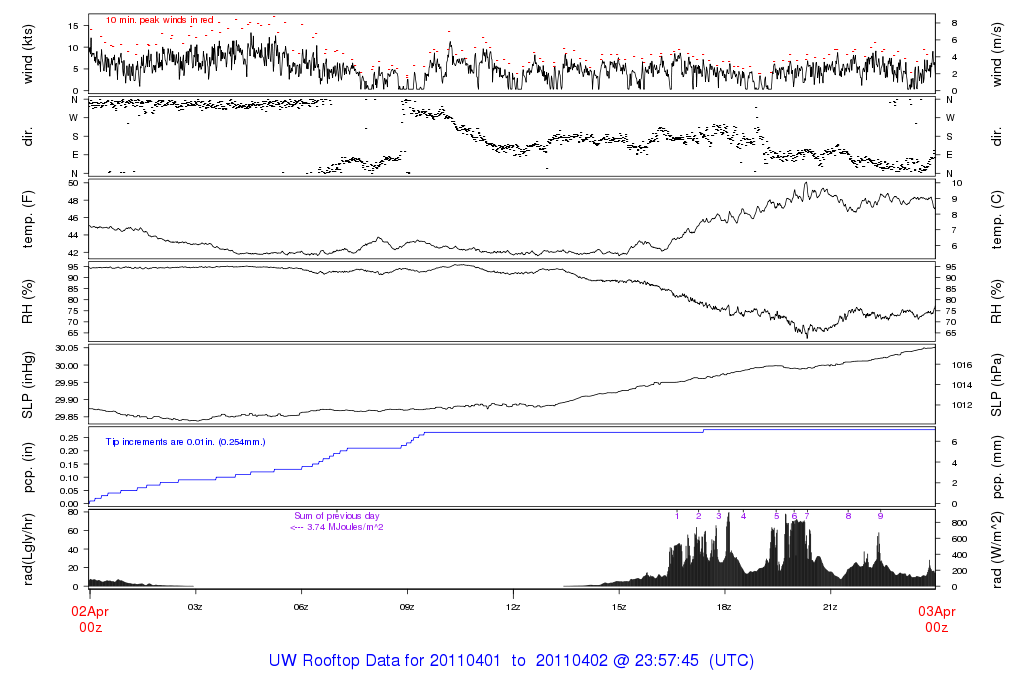The image size is (1024, 700).
Task: Click the 03Apr 00z end date label
Action: pyautogui.click(x=935, y=618)
